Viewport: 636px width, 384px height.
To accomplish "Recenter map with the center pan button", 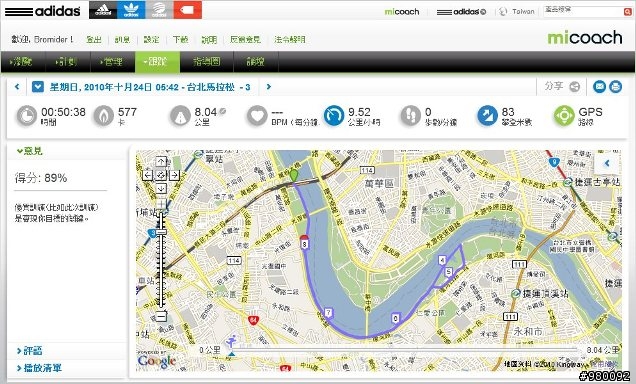I will (161, 175).
